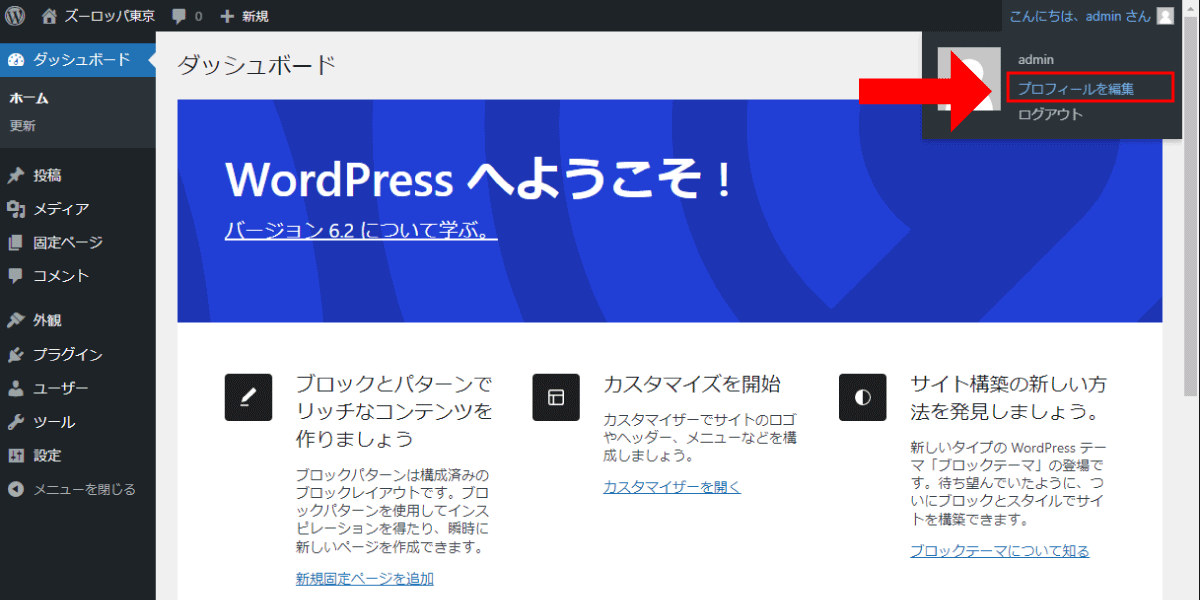Open 新規固定ページを追加 link

point(365,578)
